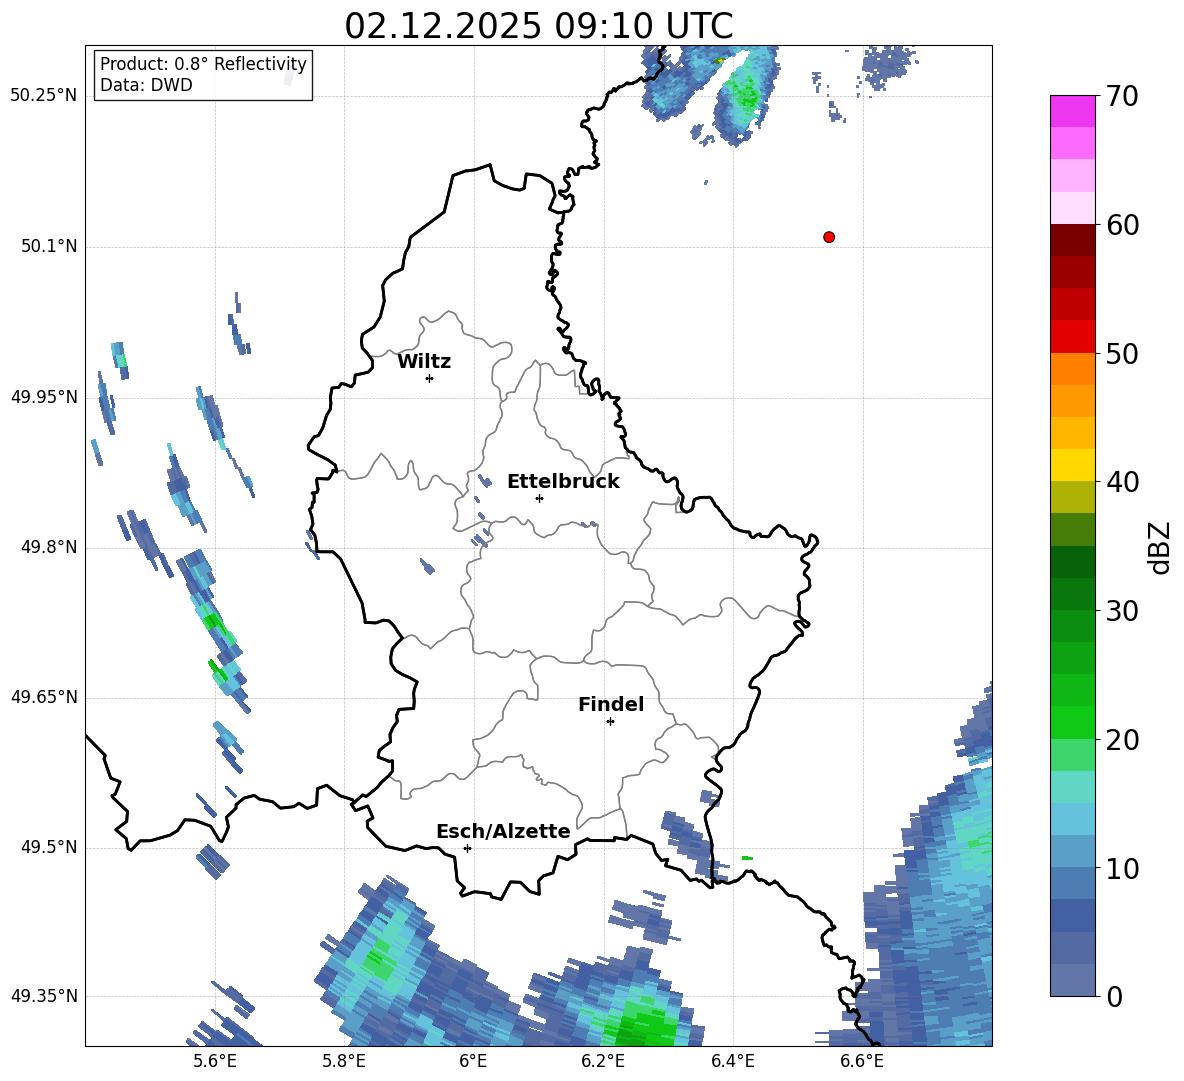Click the red dot radar marker

pos(829,237)
